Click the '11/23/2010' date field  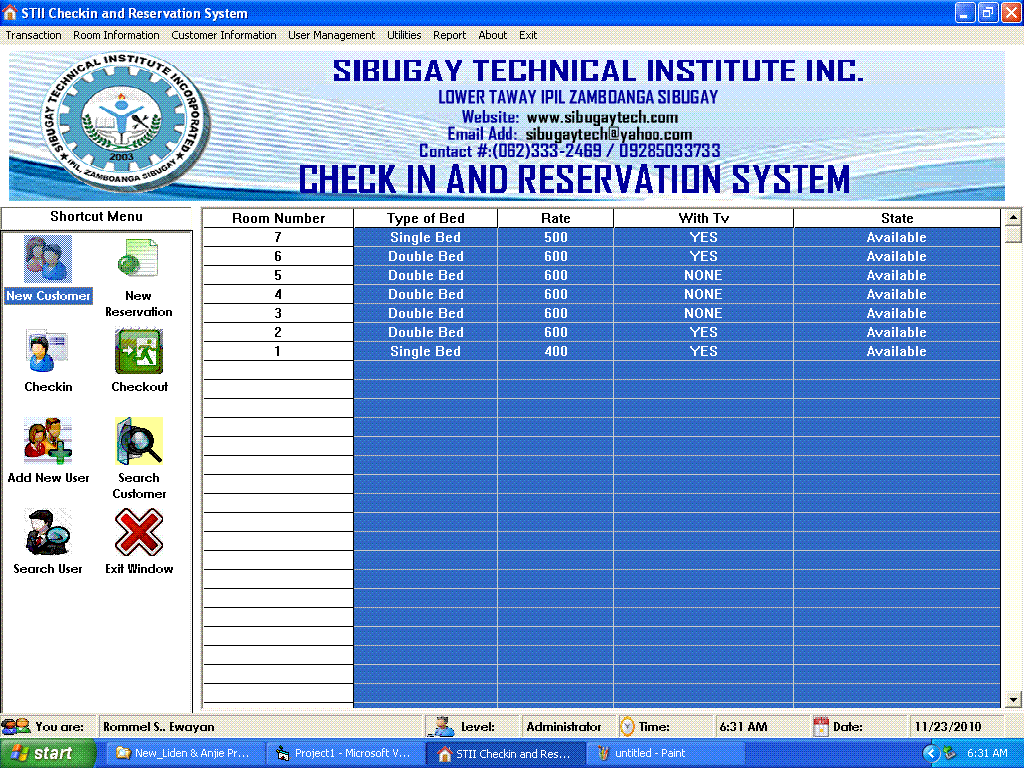click(x=955, y=726)
